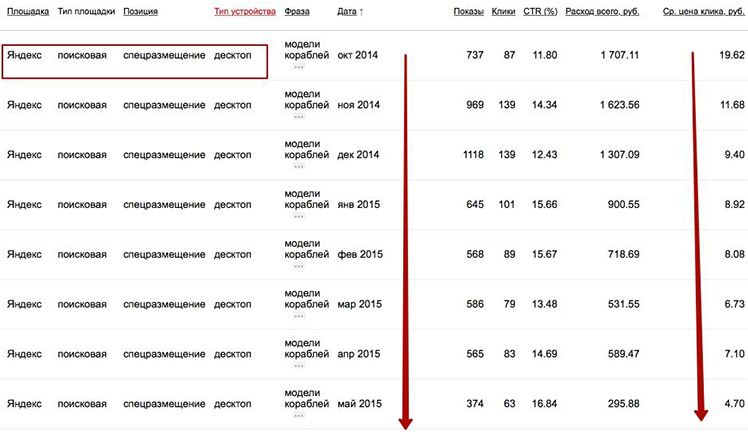Sort by CTR (%) column header
Viewport: 748px width, 438px height.
point(540,11)
